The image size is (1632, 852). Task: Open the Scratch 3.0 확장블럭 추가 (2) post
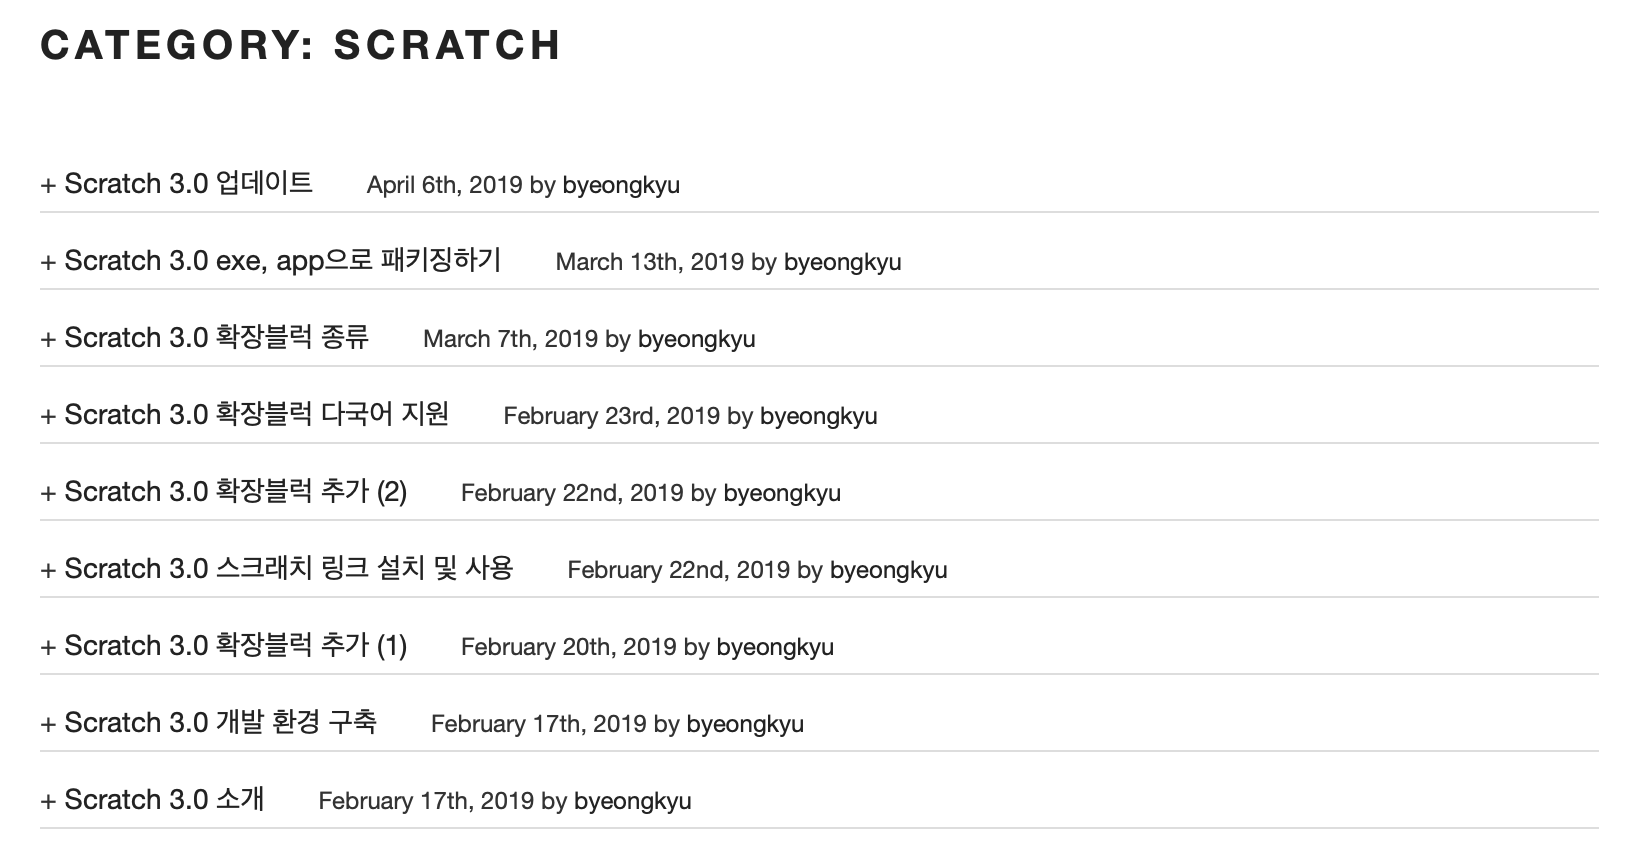point(236,493)
